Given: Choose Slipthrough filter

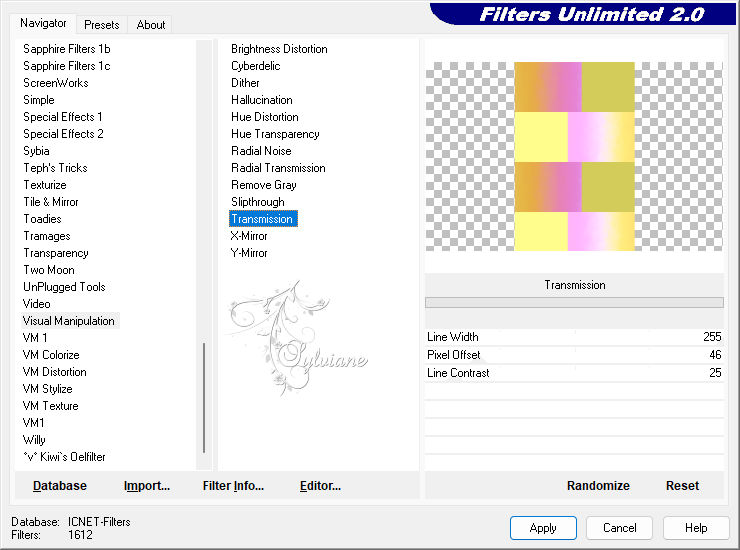Looking at the screenshot, I should [x=258, y=202].
